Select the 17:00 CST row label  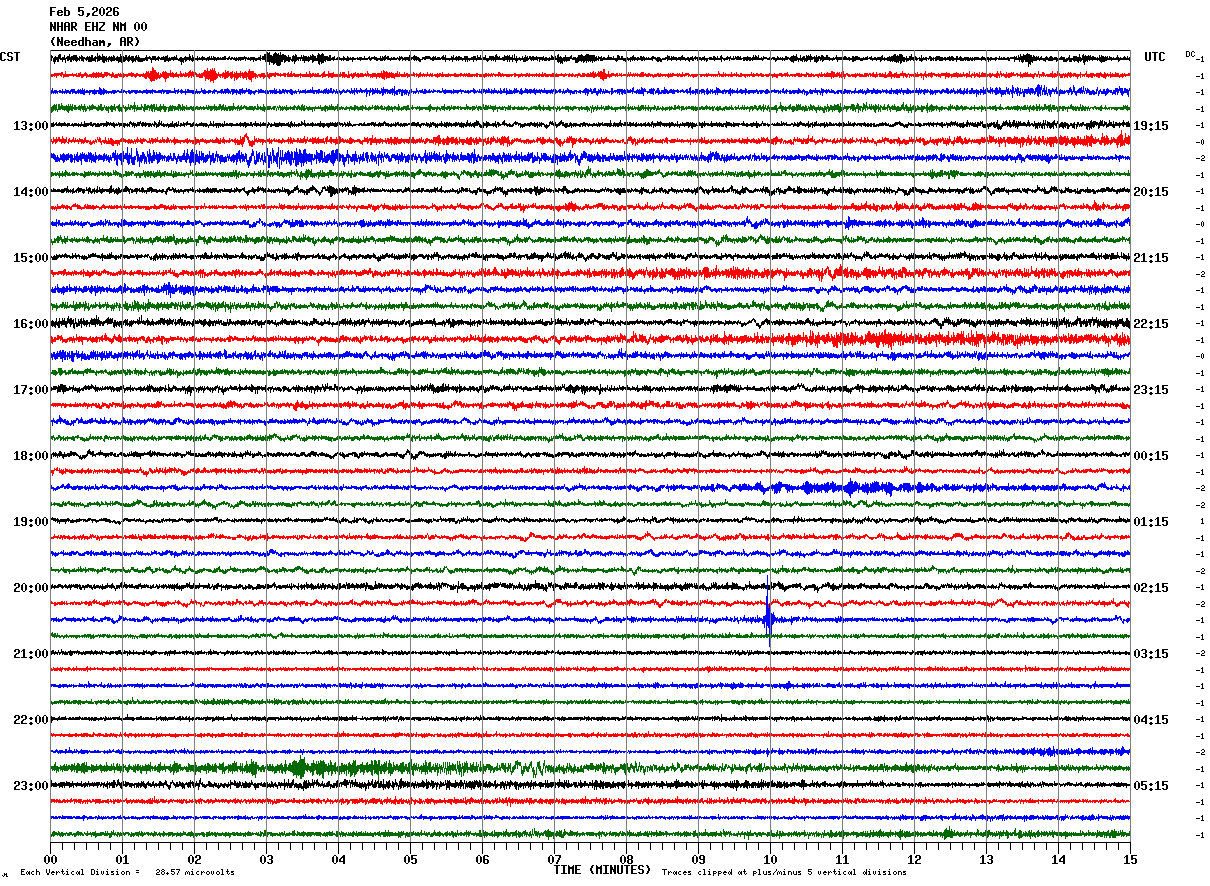(30, 390)
